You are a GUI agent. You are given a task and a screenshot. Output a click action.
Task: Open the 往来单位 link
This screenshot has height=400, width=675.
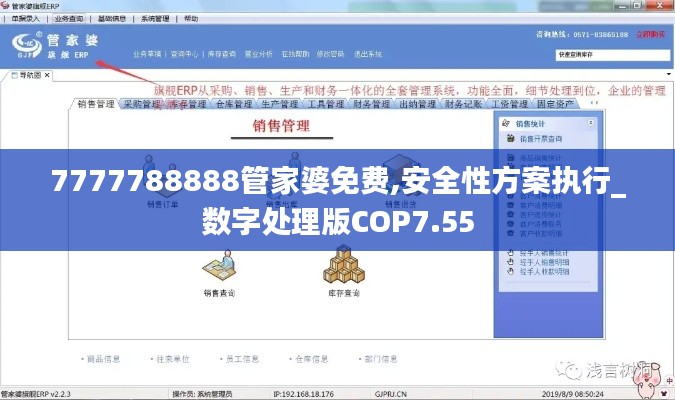point(173,359)
